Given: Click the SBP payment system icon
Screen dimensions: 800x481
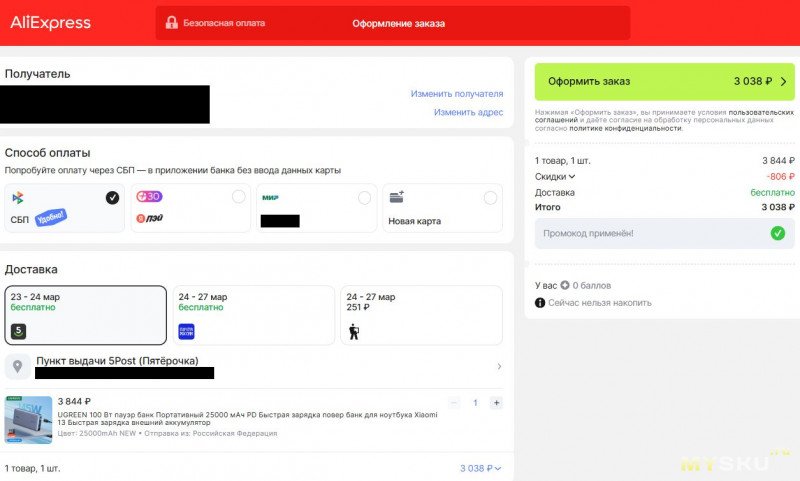Looking at the screenshot, I should tap(18, 198).
